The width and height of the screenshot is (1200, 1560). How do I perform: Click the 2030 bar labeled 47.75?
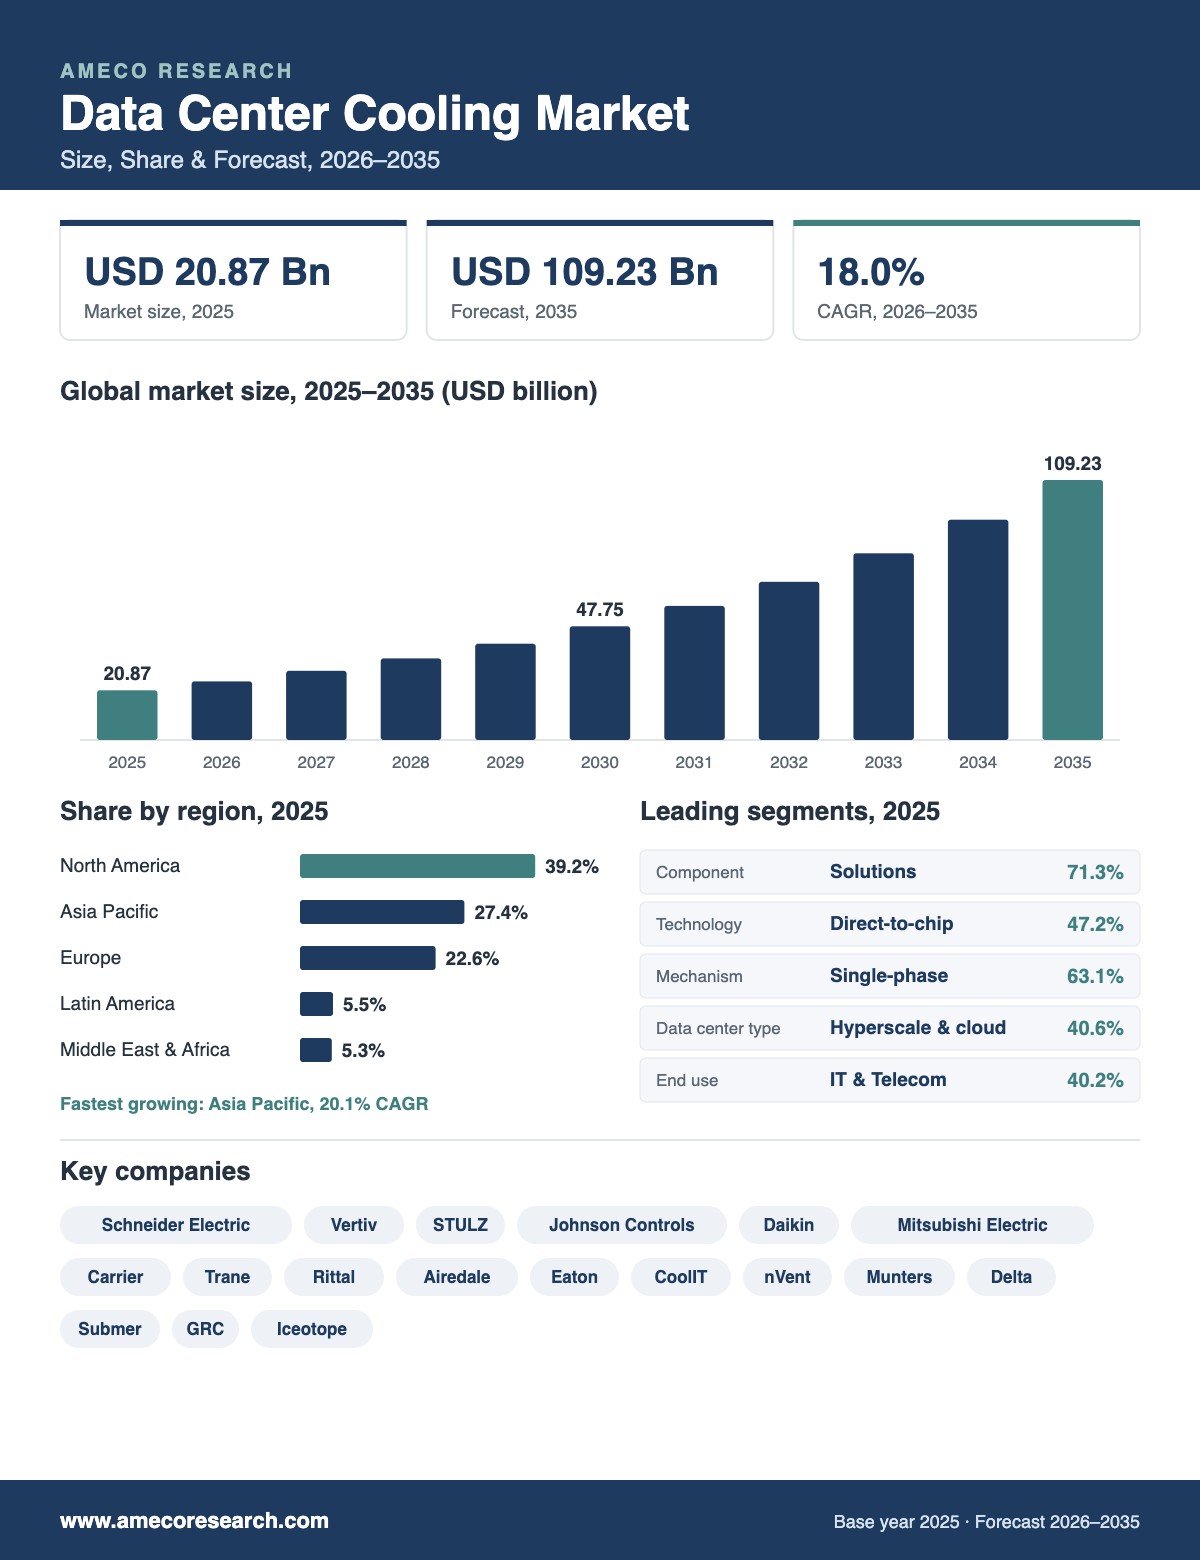pos(600,683)
